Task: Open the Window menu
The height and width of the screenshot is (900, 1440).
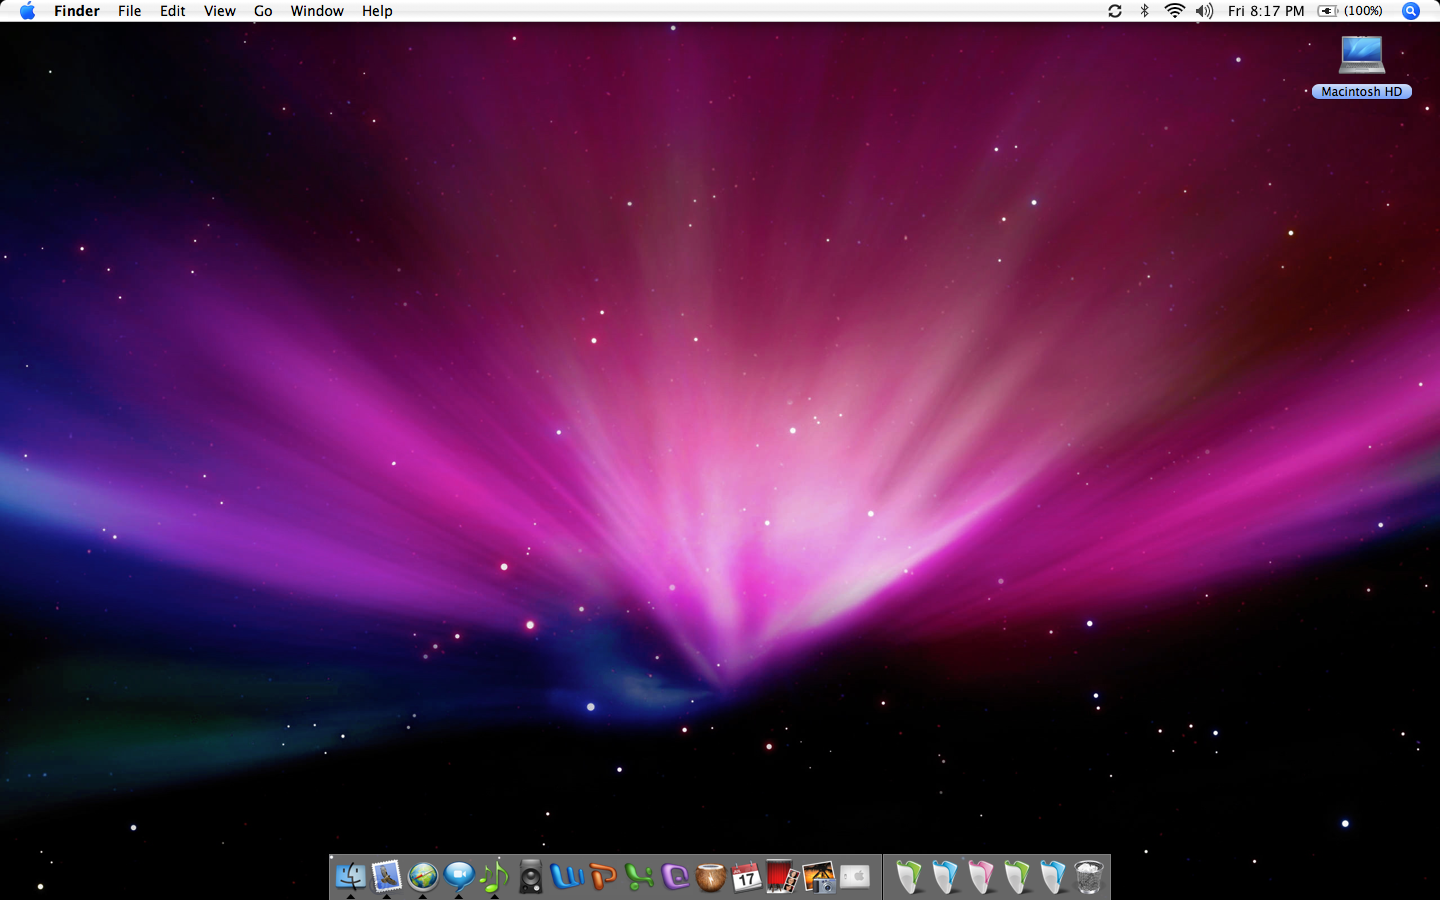Action: point(317,11)
